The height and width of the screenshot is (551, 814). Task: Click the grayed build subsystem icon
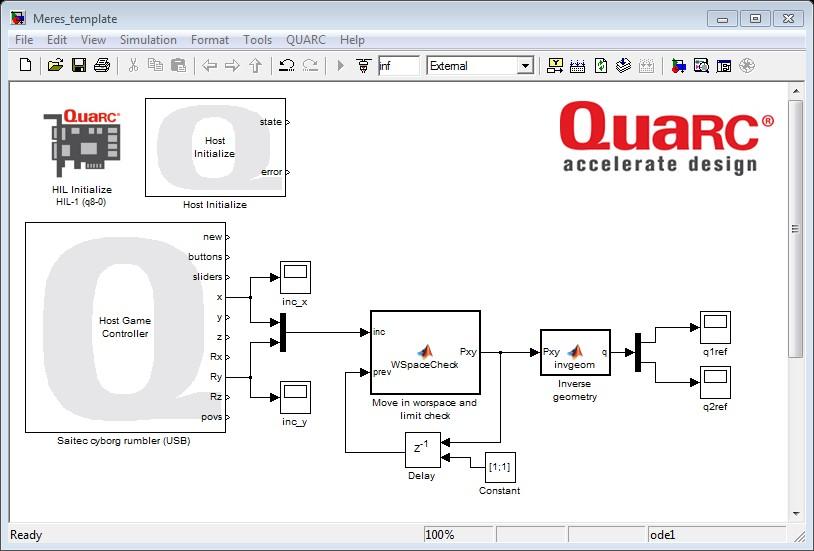tap(646, 65)
